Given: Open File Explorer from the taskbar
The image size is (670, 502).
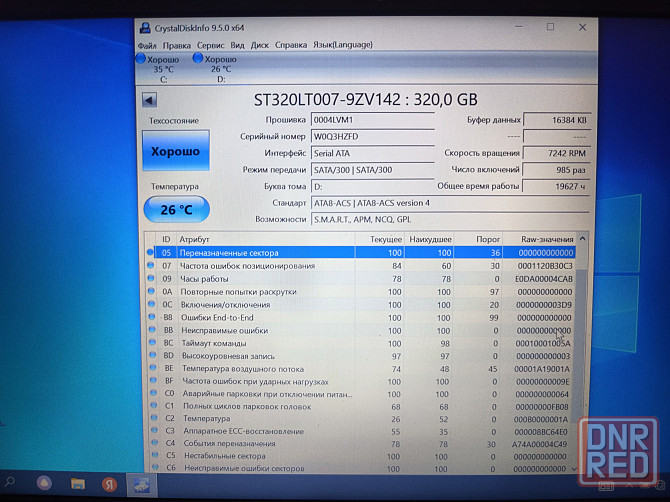Looking at the screenshot, I should point(78,484).
